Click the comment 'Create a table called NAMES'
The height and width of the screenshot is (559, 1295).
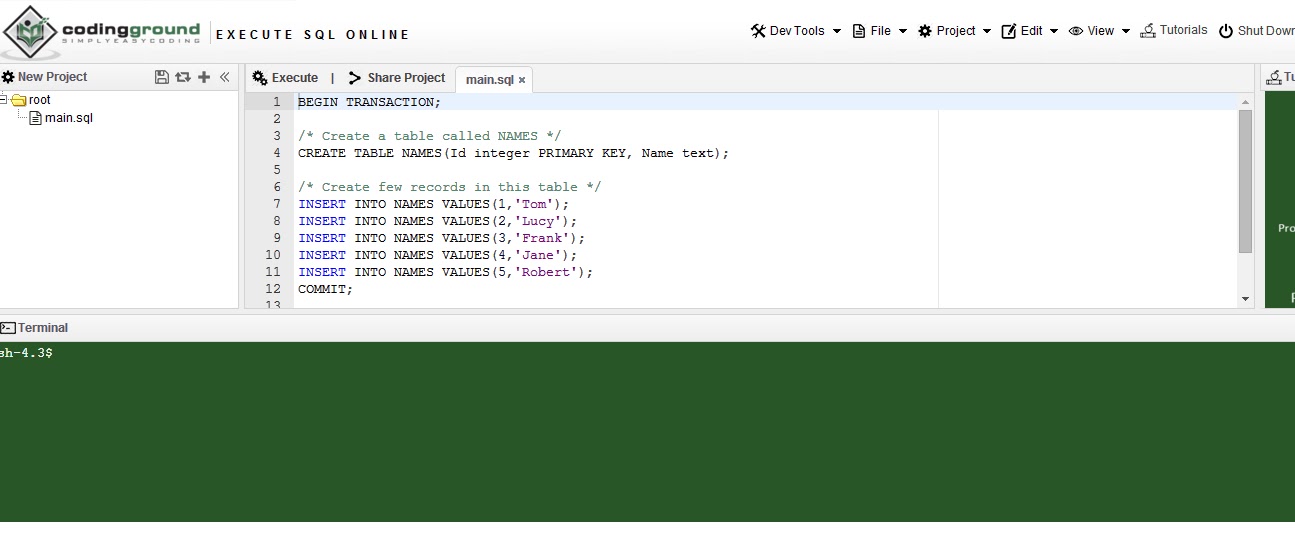429,136
